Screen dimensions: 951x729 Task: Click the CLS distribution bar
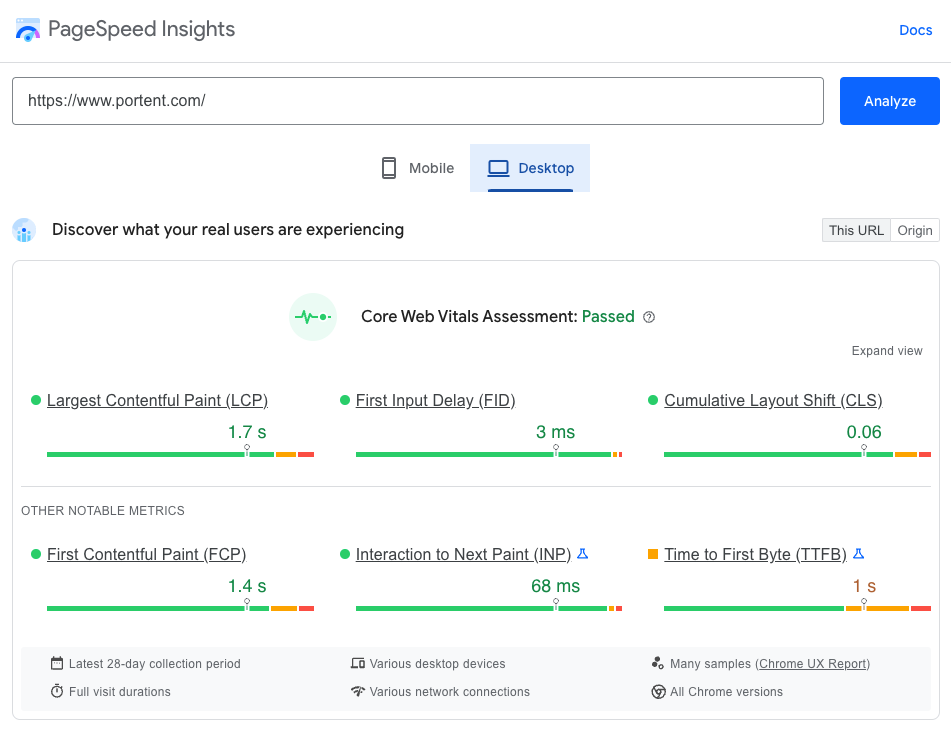tap(798, 454)
